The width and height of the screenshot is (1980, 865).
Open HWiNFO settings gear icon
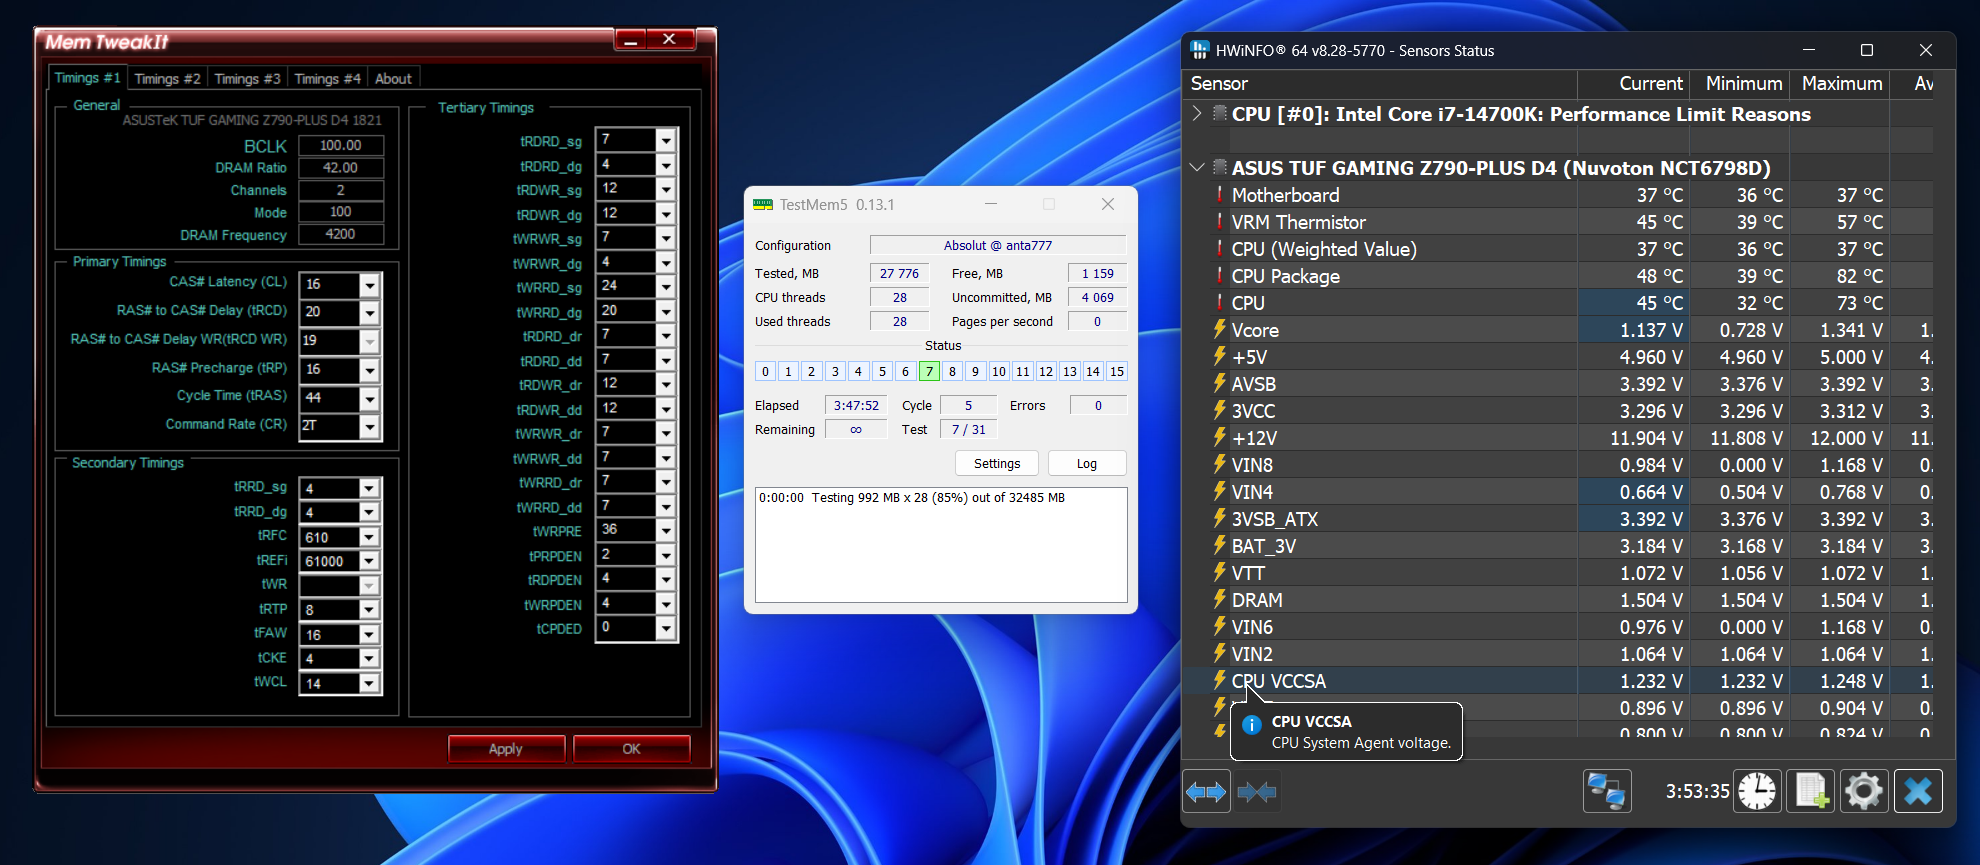click(1864, 792)
